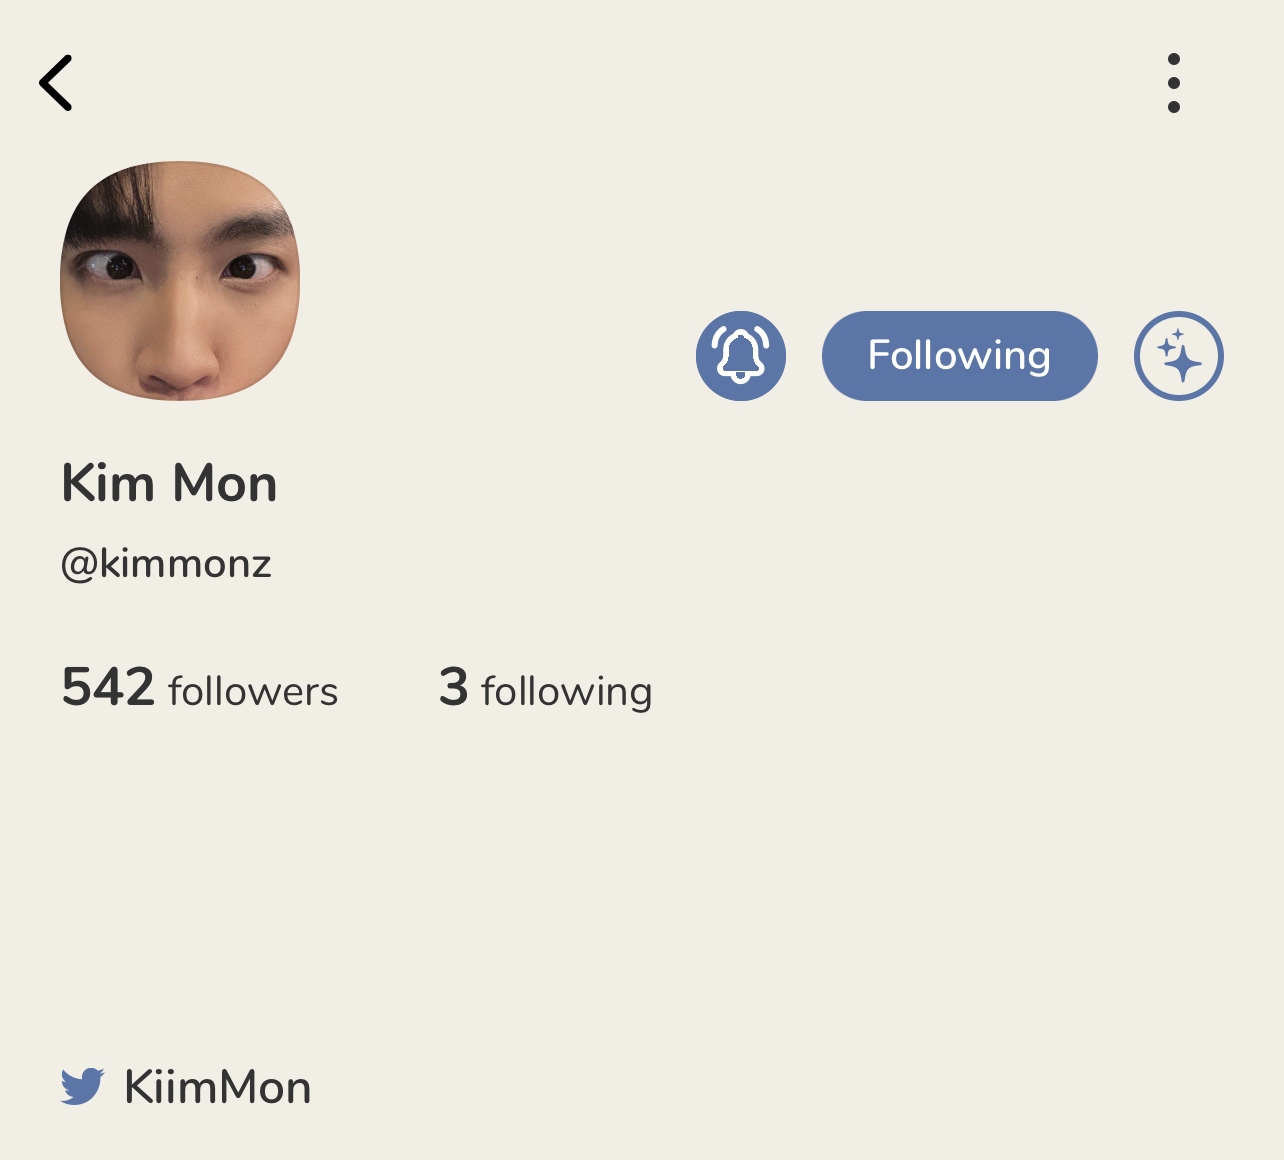
Task: Click the word "Following" inside the blue pill
Action: (959, 356)
